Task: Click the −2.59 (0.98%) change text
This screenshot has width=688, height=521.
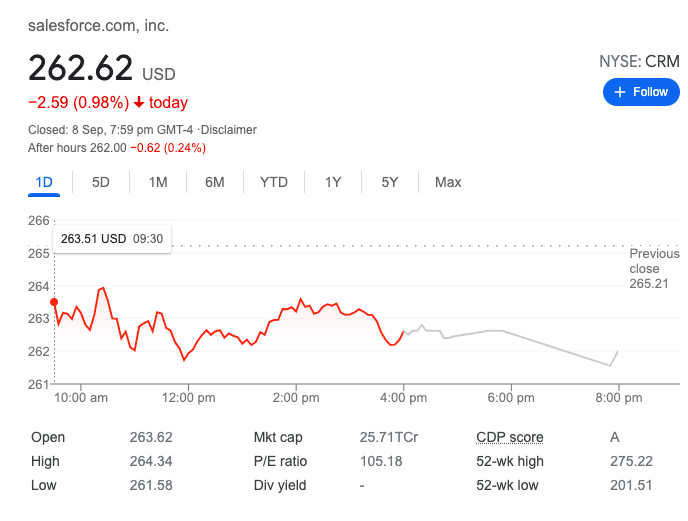Action: pyautogui.click(x=79, y=103)
